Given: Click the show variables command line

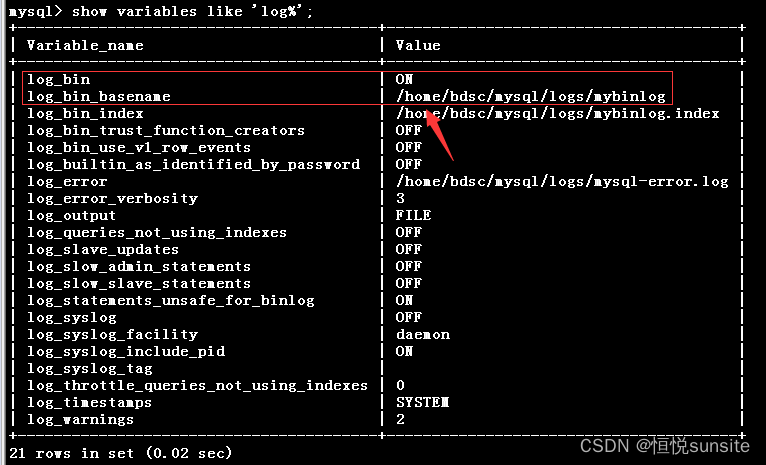Looking at the screenshot, I should pyautogui.click(x=161, y=11).
